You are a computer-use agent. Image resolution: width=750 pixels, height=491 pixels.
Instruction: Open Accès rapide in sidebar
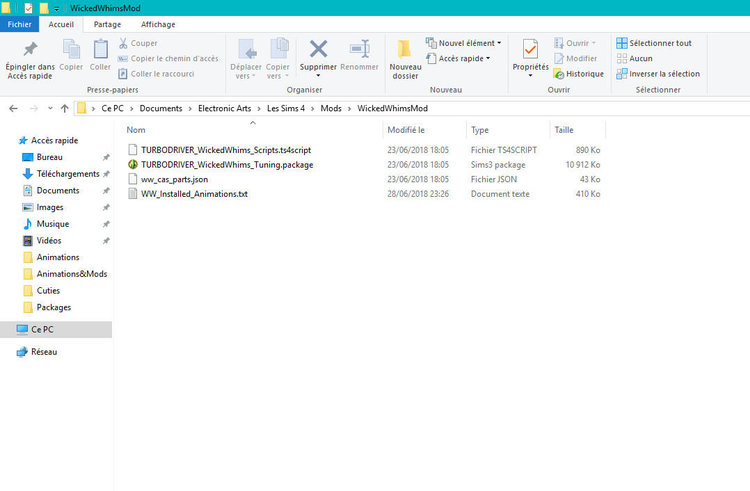55,141
